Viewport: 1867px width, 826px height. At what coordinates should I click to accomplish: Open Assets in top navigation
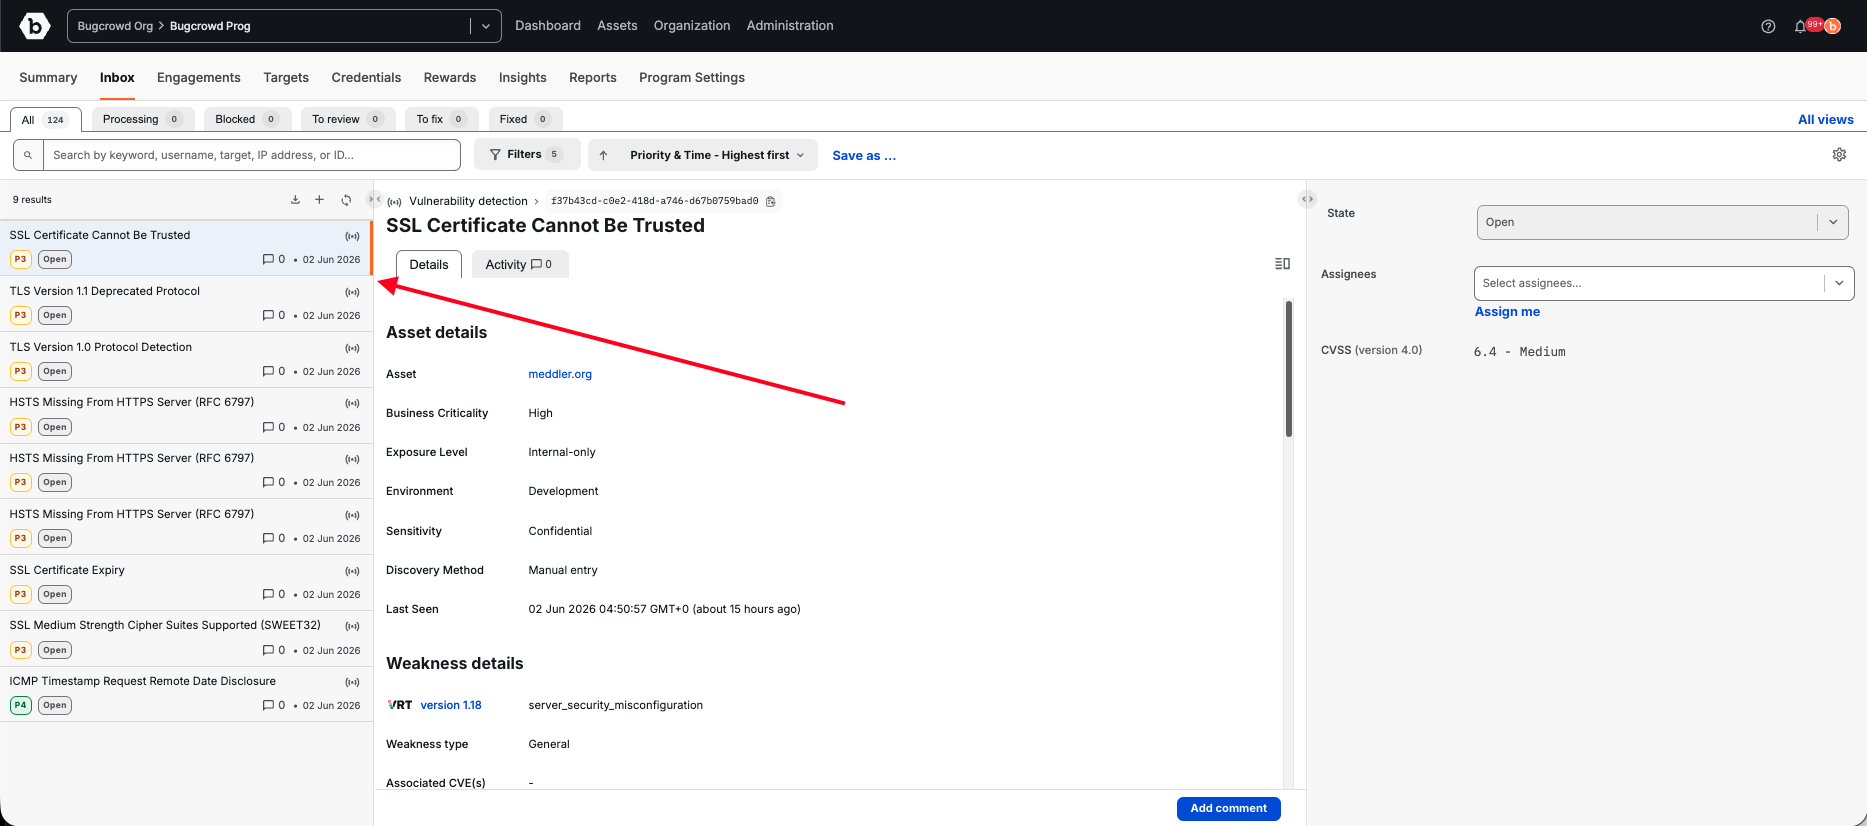coord(617,26)
